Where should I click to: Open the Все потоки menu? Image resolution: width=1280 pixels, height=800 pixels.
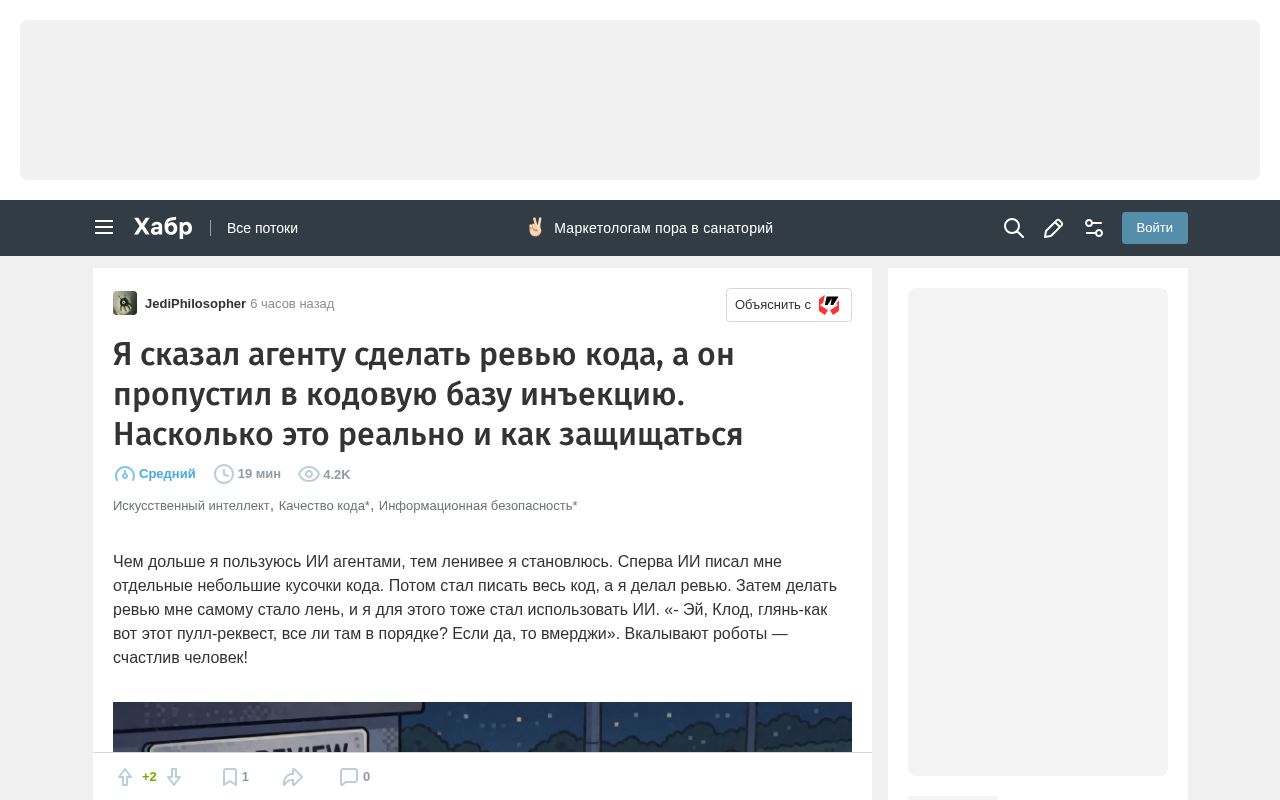tap(262, 228)
